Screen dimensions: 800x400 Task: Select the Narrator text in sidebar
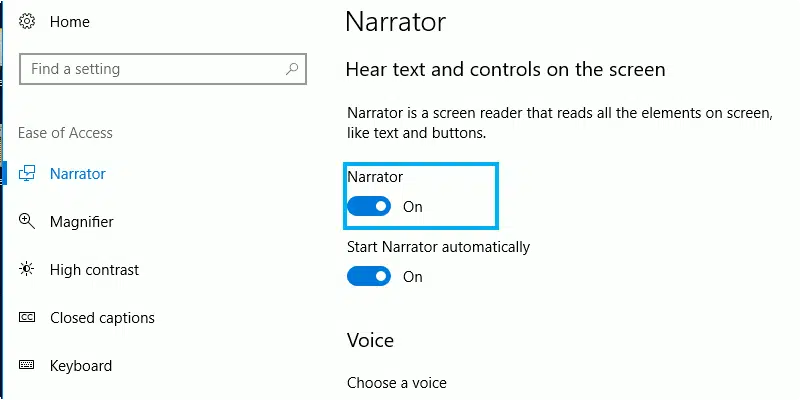point(77,174)
